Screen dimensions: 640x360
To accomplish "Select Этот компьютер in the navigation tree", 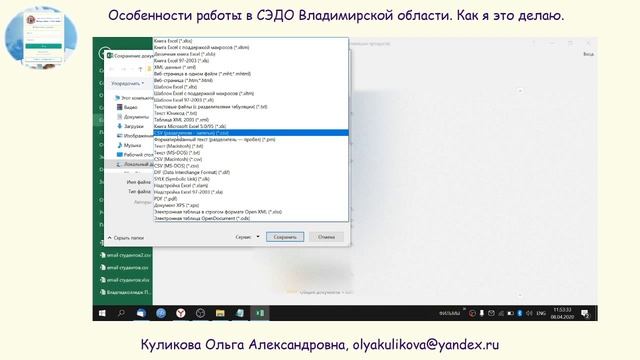I will (133, 98).
